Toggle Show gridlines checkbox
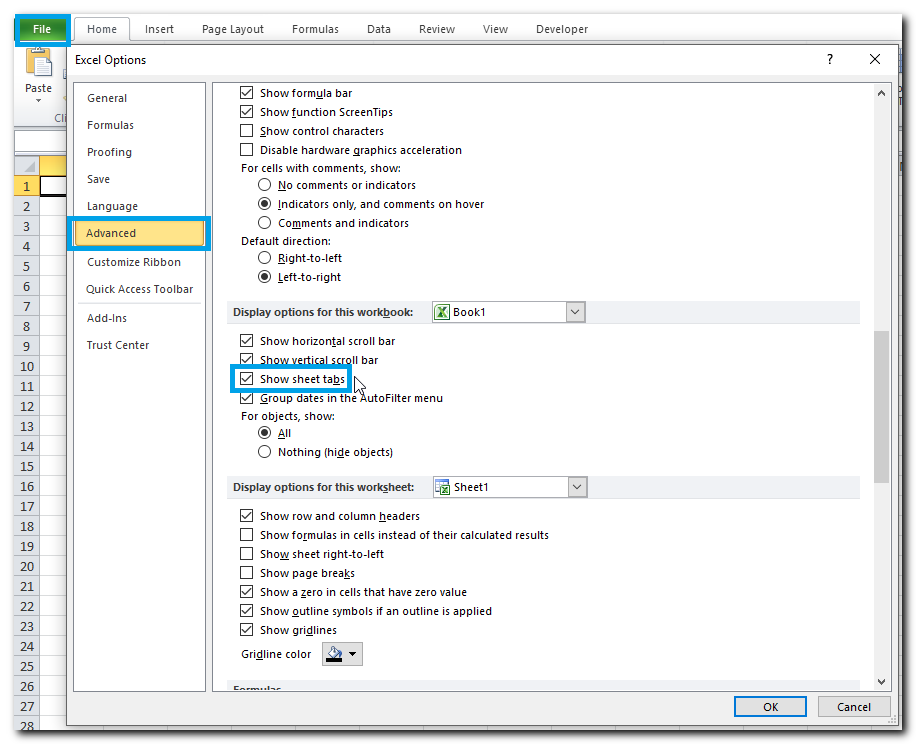The height and width of the screenshot is (744, 916). point(247,630)
